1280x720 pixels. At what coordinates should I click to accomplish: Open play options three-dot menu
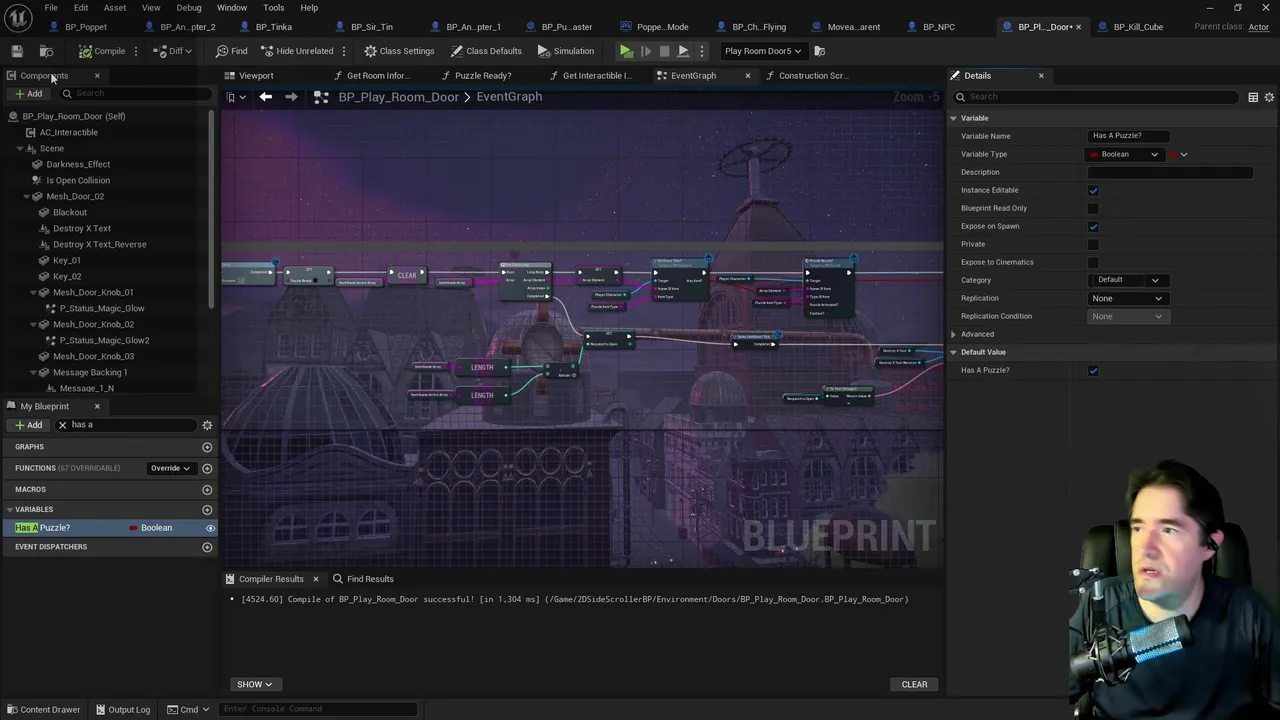point(702,51)
